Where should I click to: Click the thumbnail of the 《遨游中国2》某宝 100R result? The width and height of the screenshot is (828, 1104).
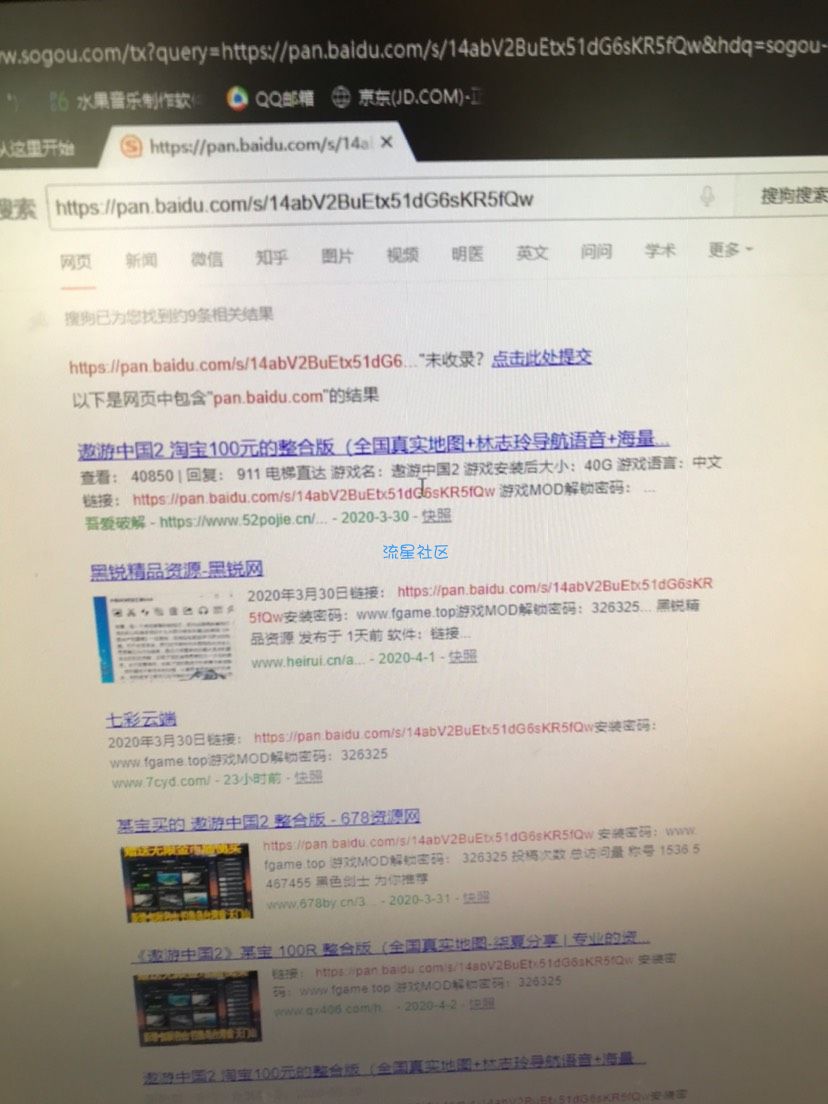pyautogui.click(x=199, y=1008)
